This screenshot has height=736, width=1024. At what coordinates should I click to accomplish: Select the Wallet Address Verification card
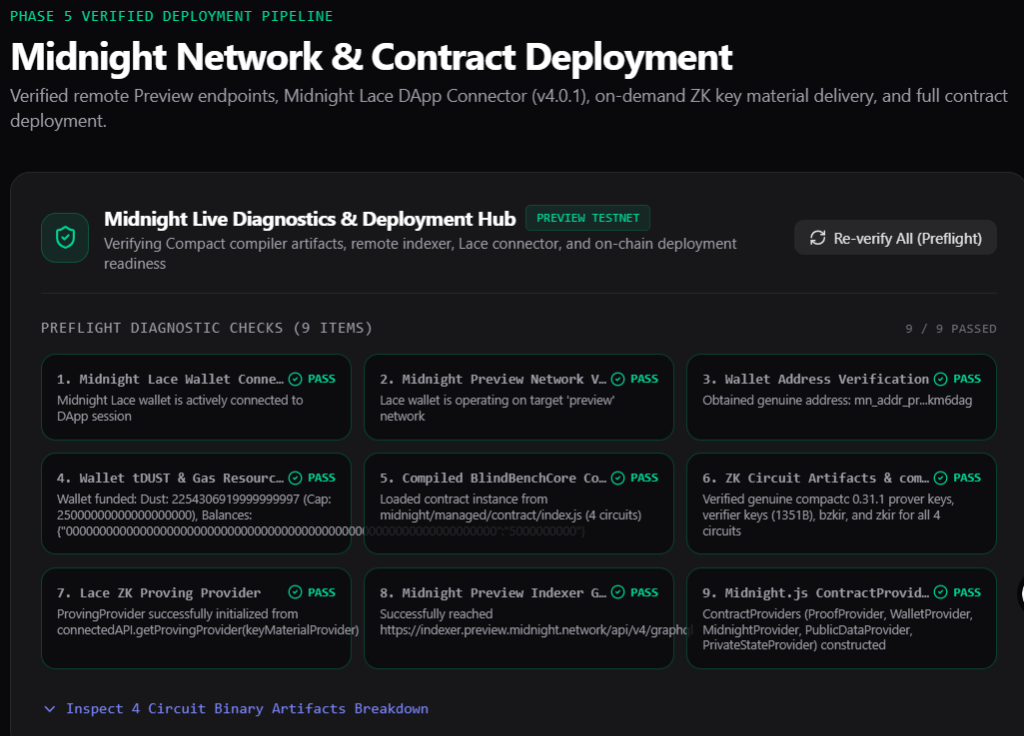841,397
